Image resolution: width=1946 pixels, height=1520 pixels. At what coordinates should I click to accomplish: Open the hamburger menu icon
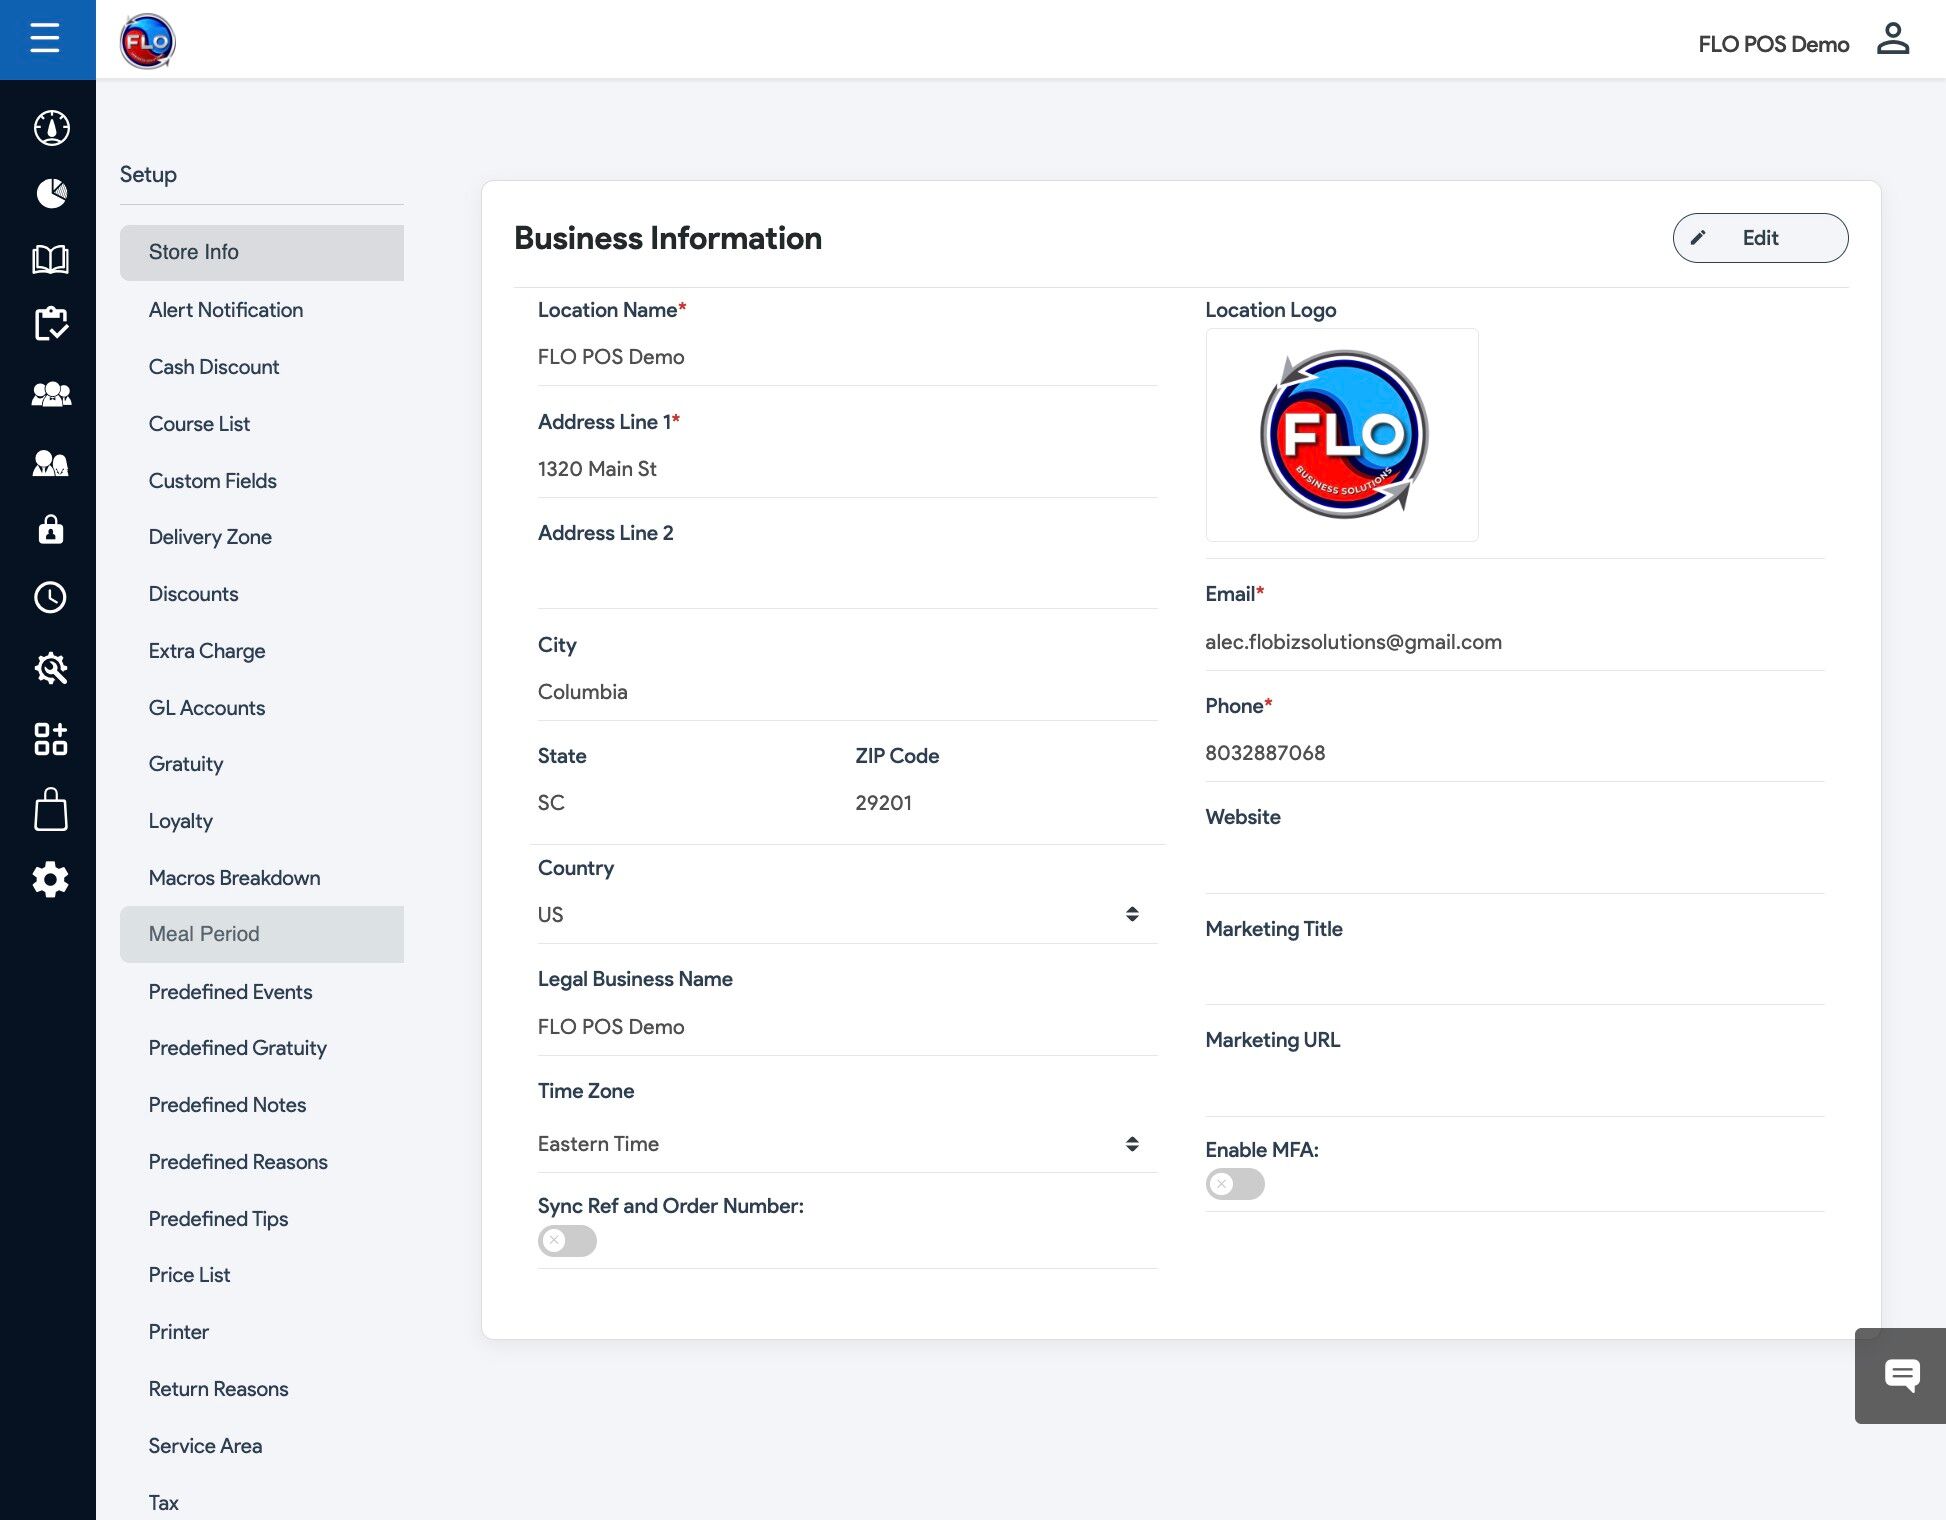click(45, 39)
